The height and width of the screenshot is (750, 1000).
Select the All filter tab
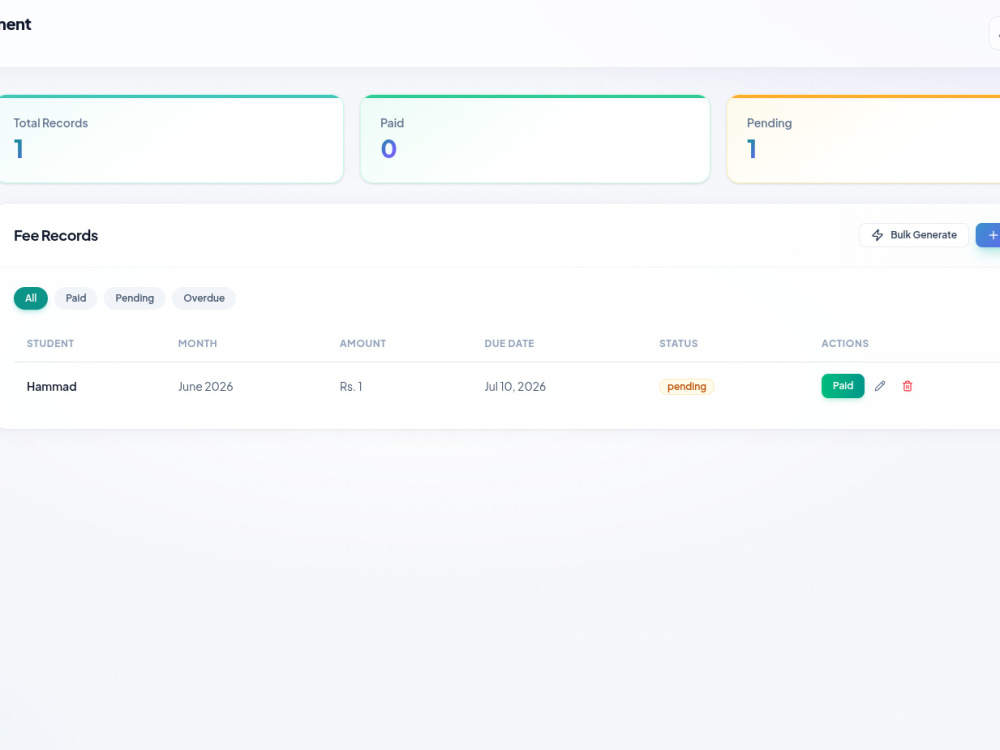click(31, 298)
